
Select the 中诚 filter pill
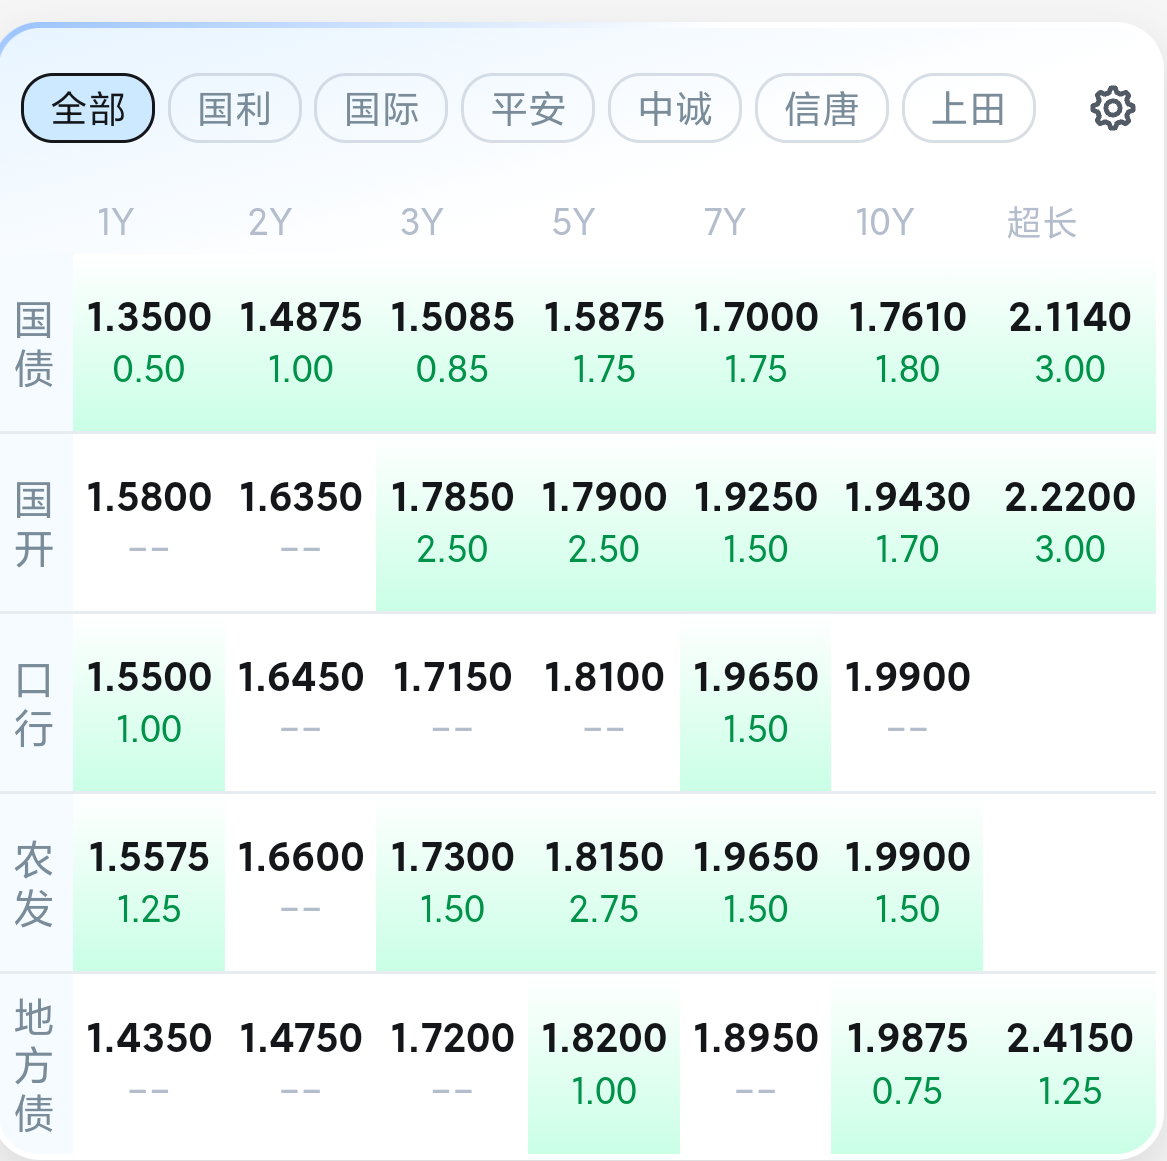(675, 108)
